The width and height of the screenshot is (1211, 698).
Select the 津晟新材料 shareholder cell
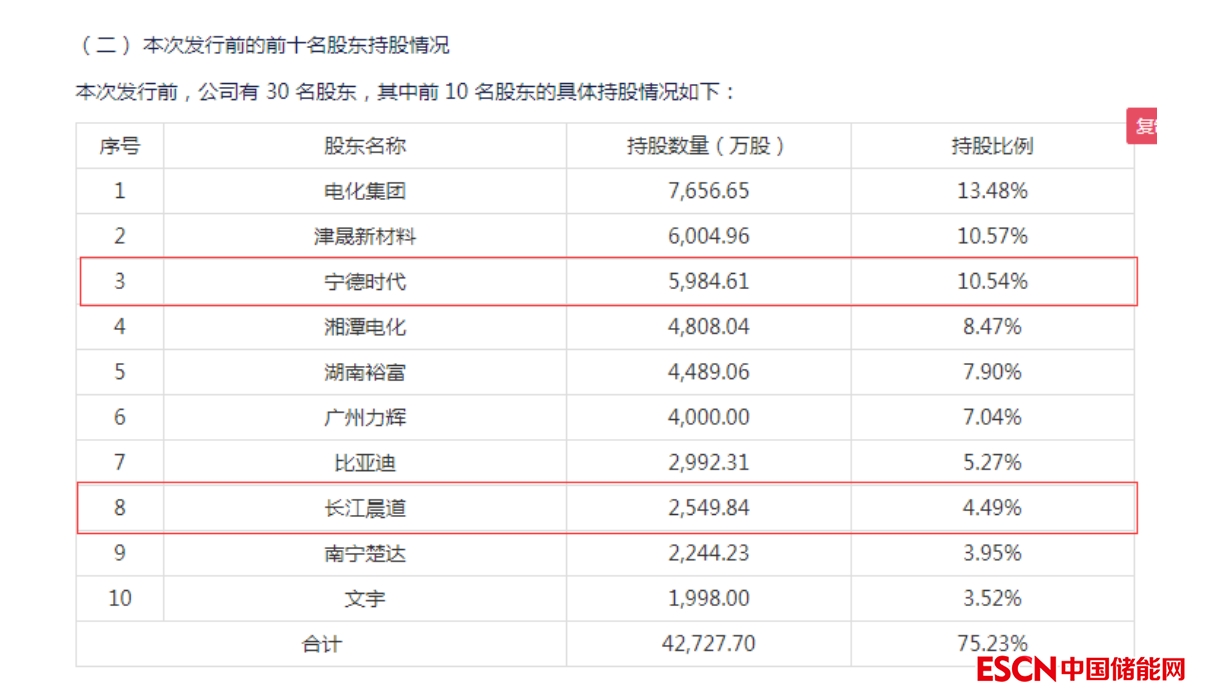click(x=365, y=237)
